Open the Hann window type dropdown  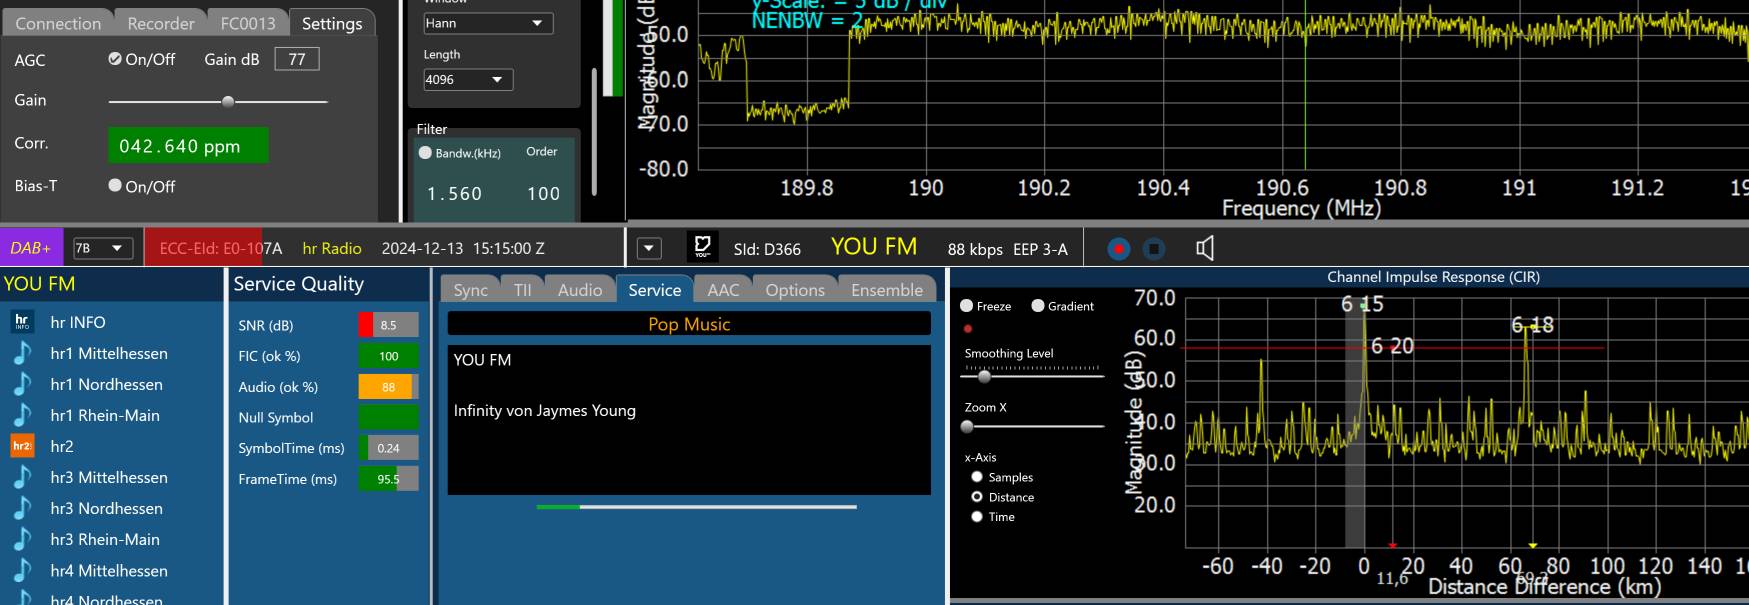[x=488, y=23]
